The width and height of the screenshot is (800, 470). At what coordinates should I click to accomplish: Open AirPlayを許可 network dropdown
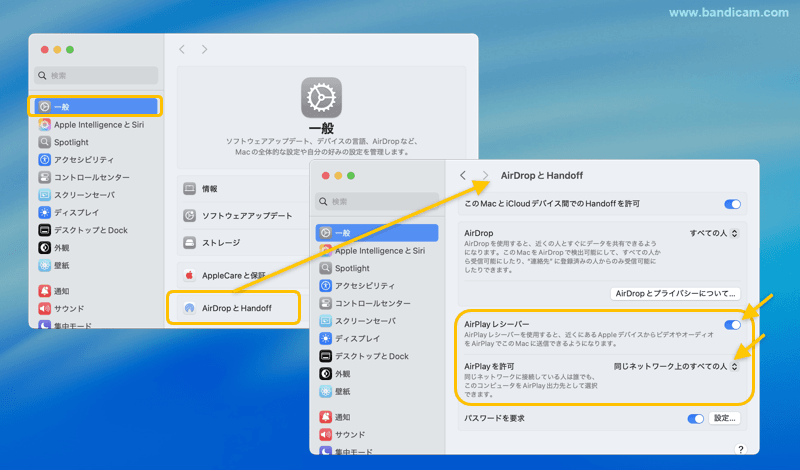point(677,367)
